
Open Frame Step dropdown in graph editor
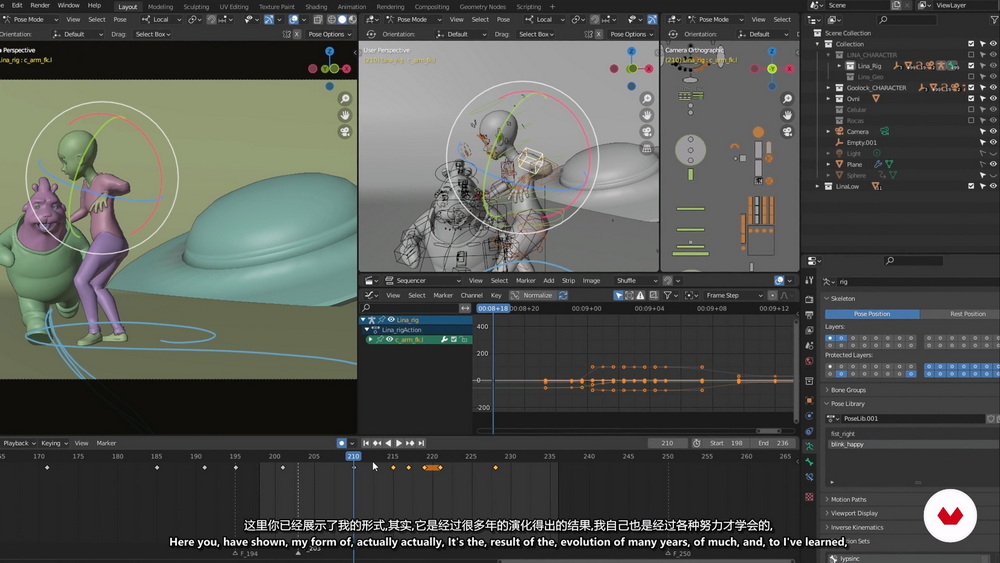[733, 295]
